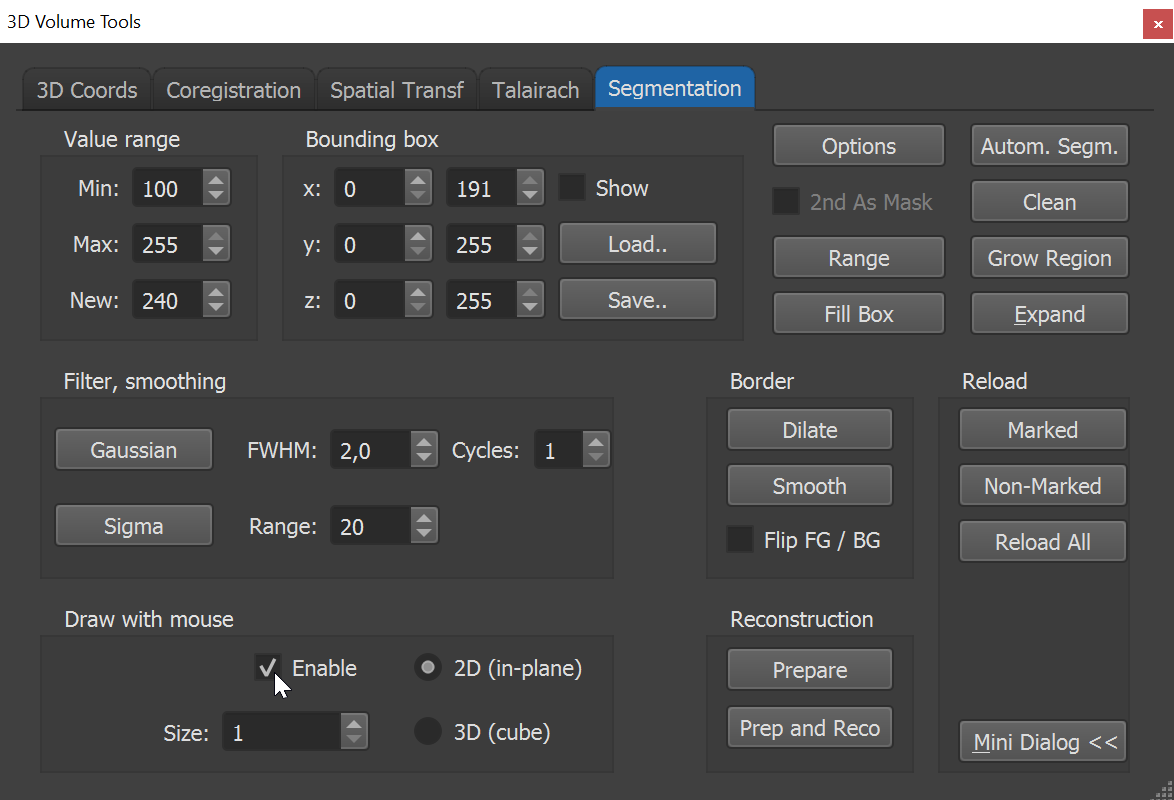Switch to the Talairach tab
Image resolution: width=1174 pixels, height=800 pixels.
[x=535, y=90]
